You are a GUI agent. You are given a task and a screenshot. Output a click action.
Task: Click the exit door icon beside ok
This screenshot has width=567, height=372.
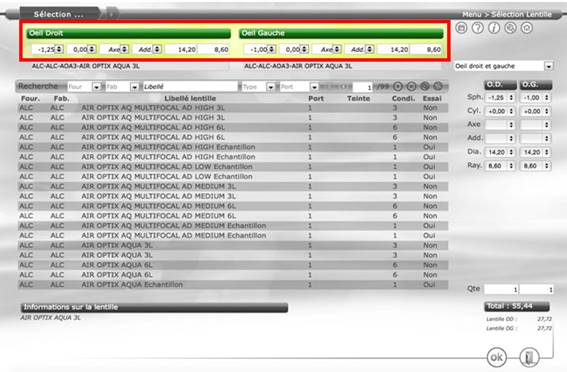pyautogui.click(x=529, y=357)
